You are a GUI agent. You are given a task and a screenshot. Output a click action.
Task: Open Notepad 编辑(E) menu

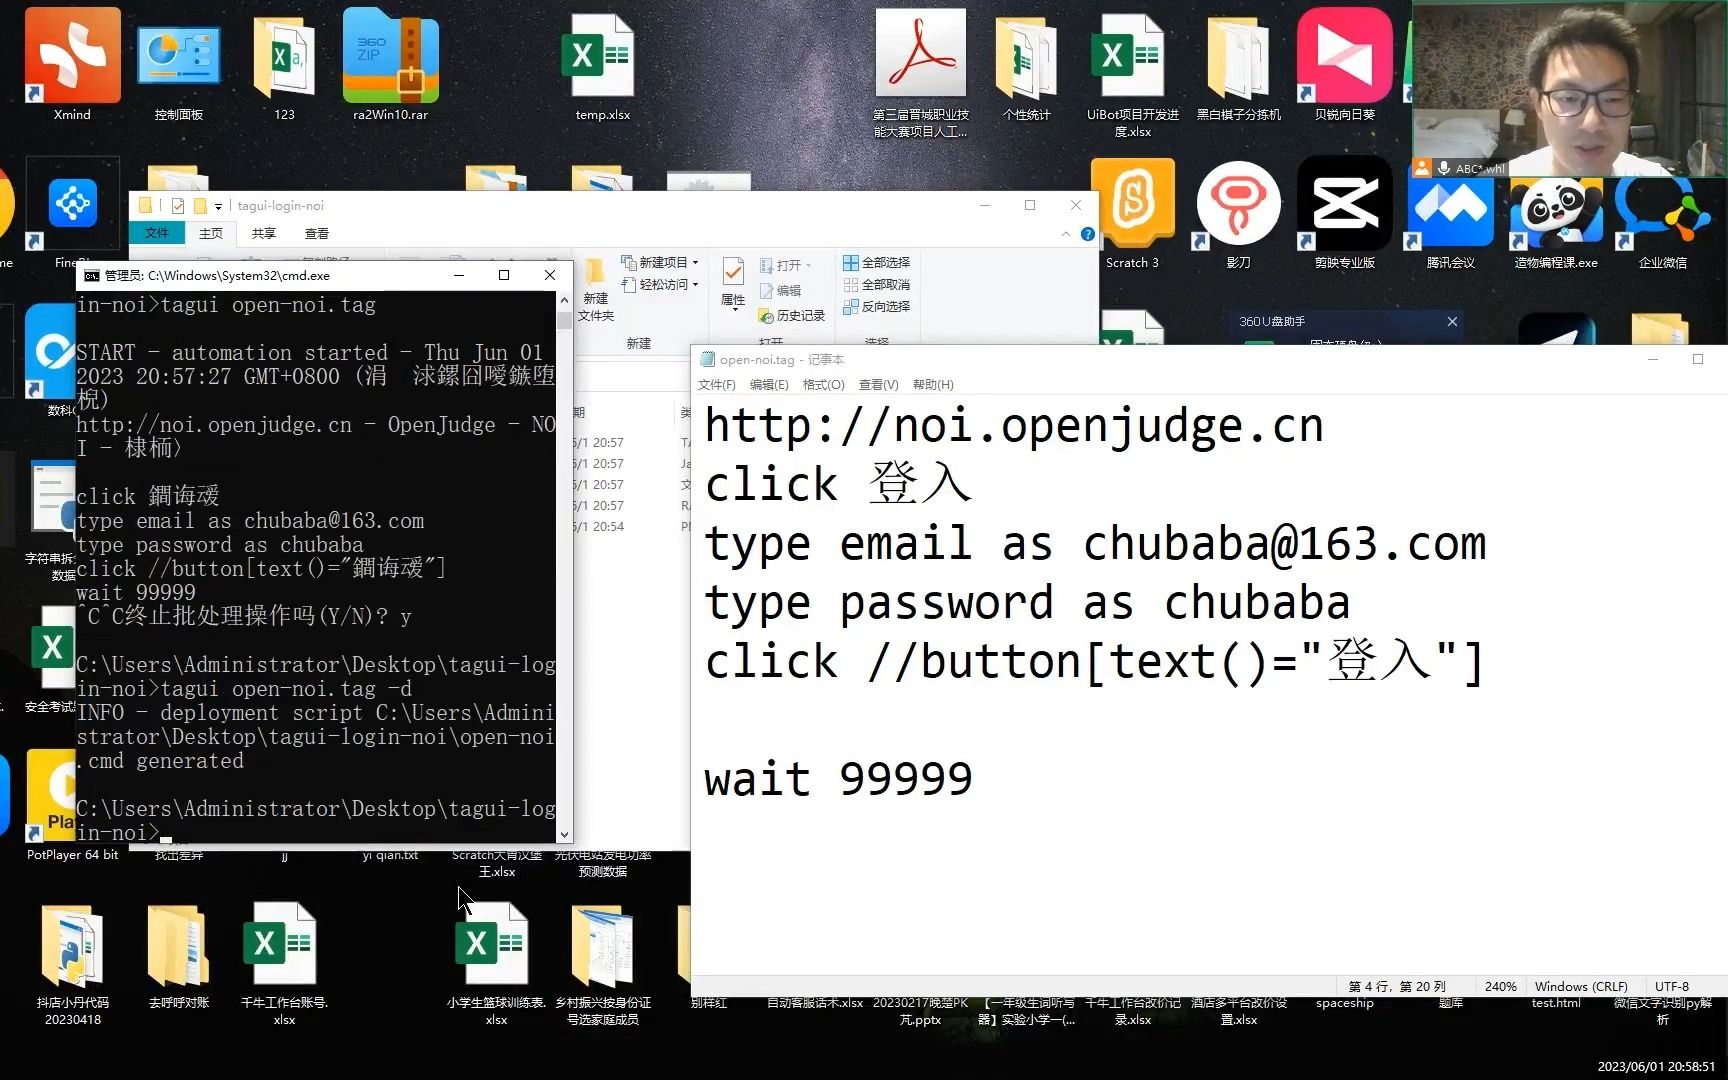[x=769, y=385]
